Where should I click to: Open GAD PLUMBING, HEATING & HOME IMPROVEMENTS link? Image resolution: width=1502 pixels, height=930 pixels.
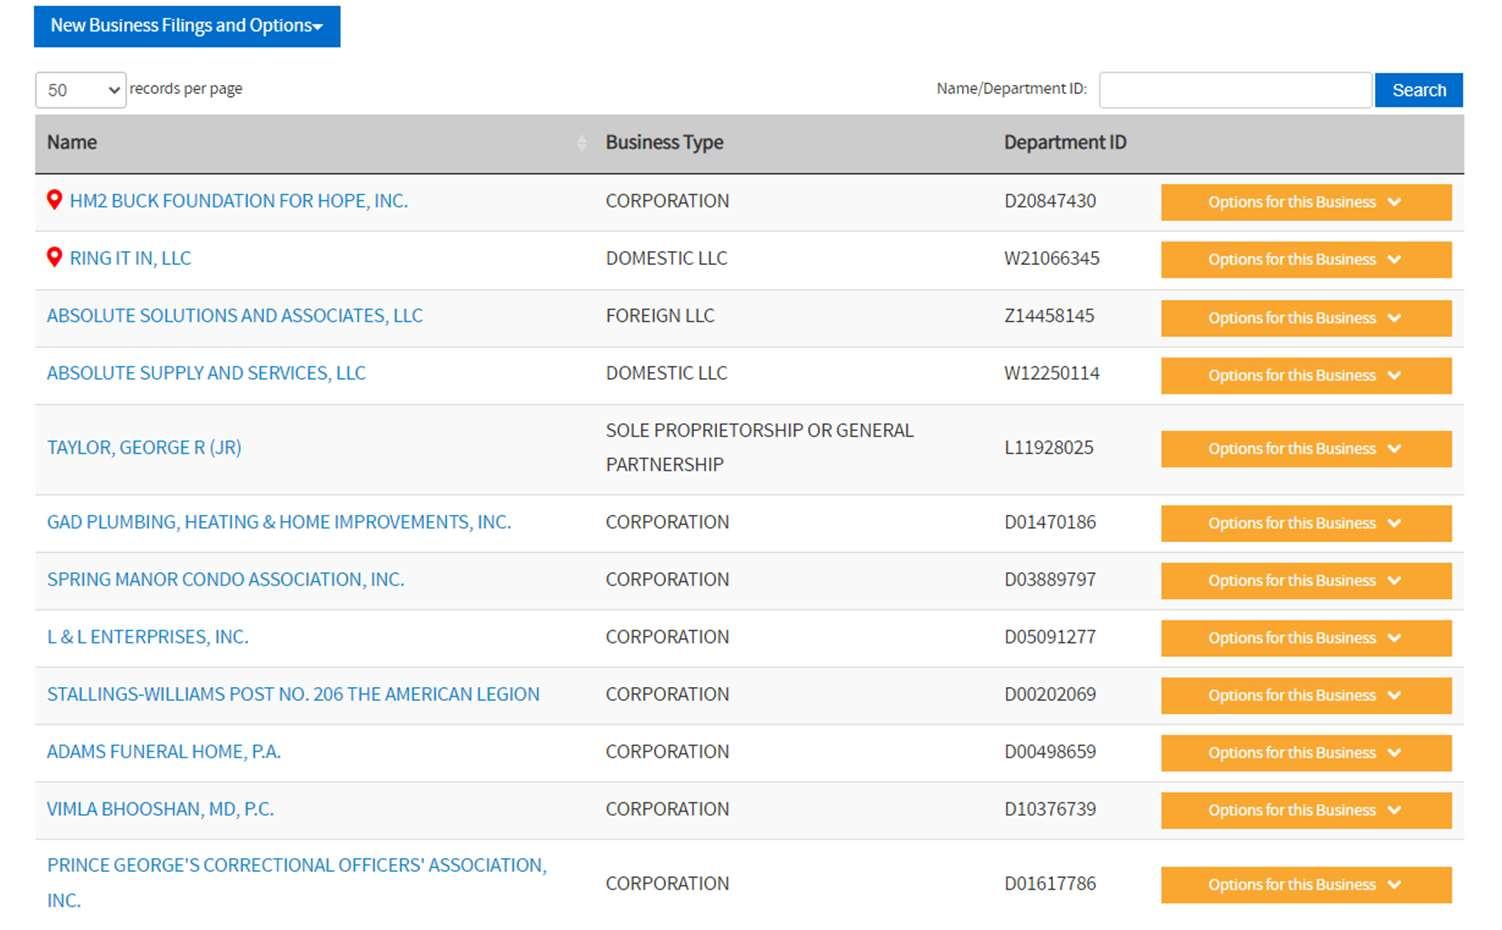[279, 522]
